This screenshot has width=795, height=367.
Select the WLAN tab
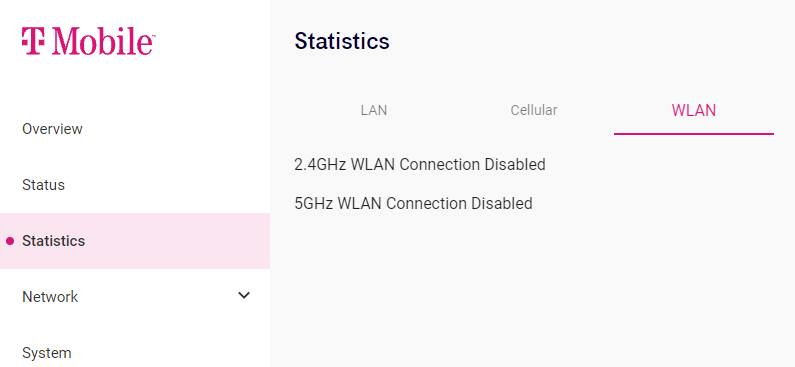694,110
